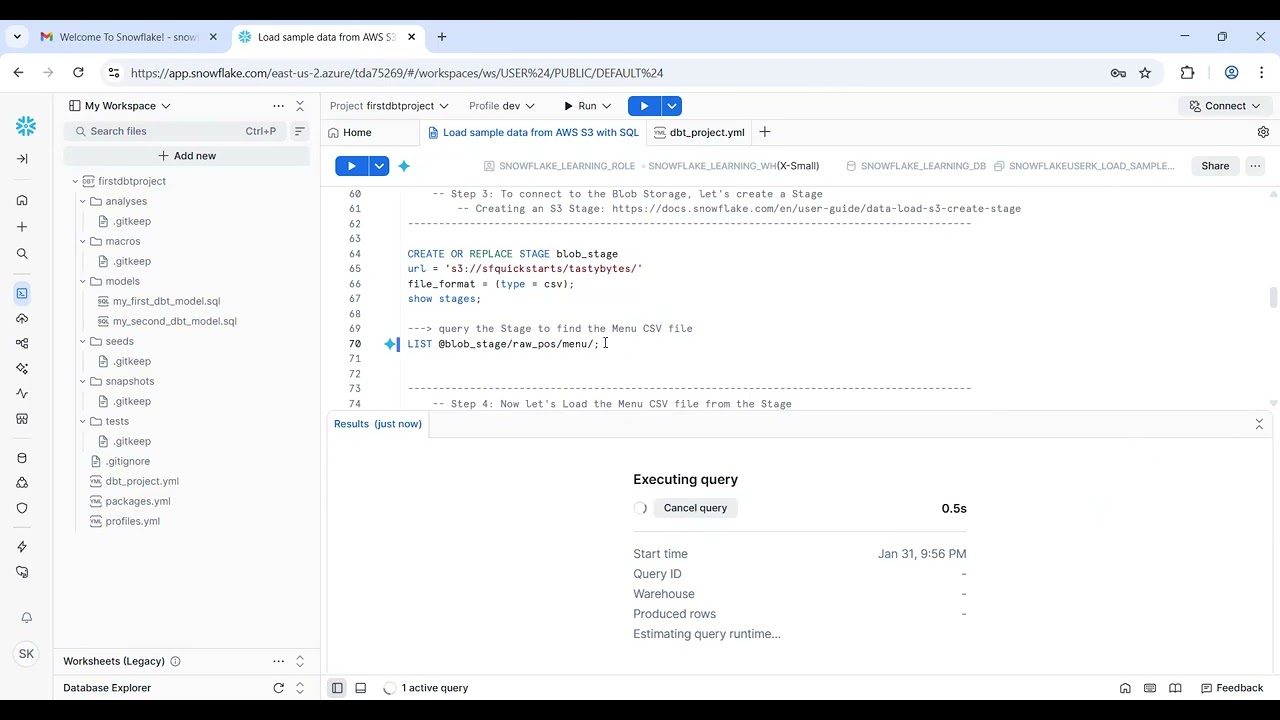Screen dimensions: 1280x720
Task: Select the Results tab
Action: point(378,424)
